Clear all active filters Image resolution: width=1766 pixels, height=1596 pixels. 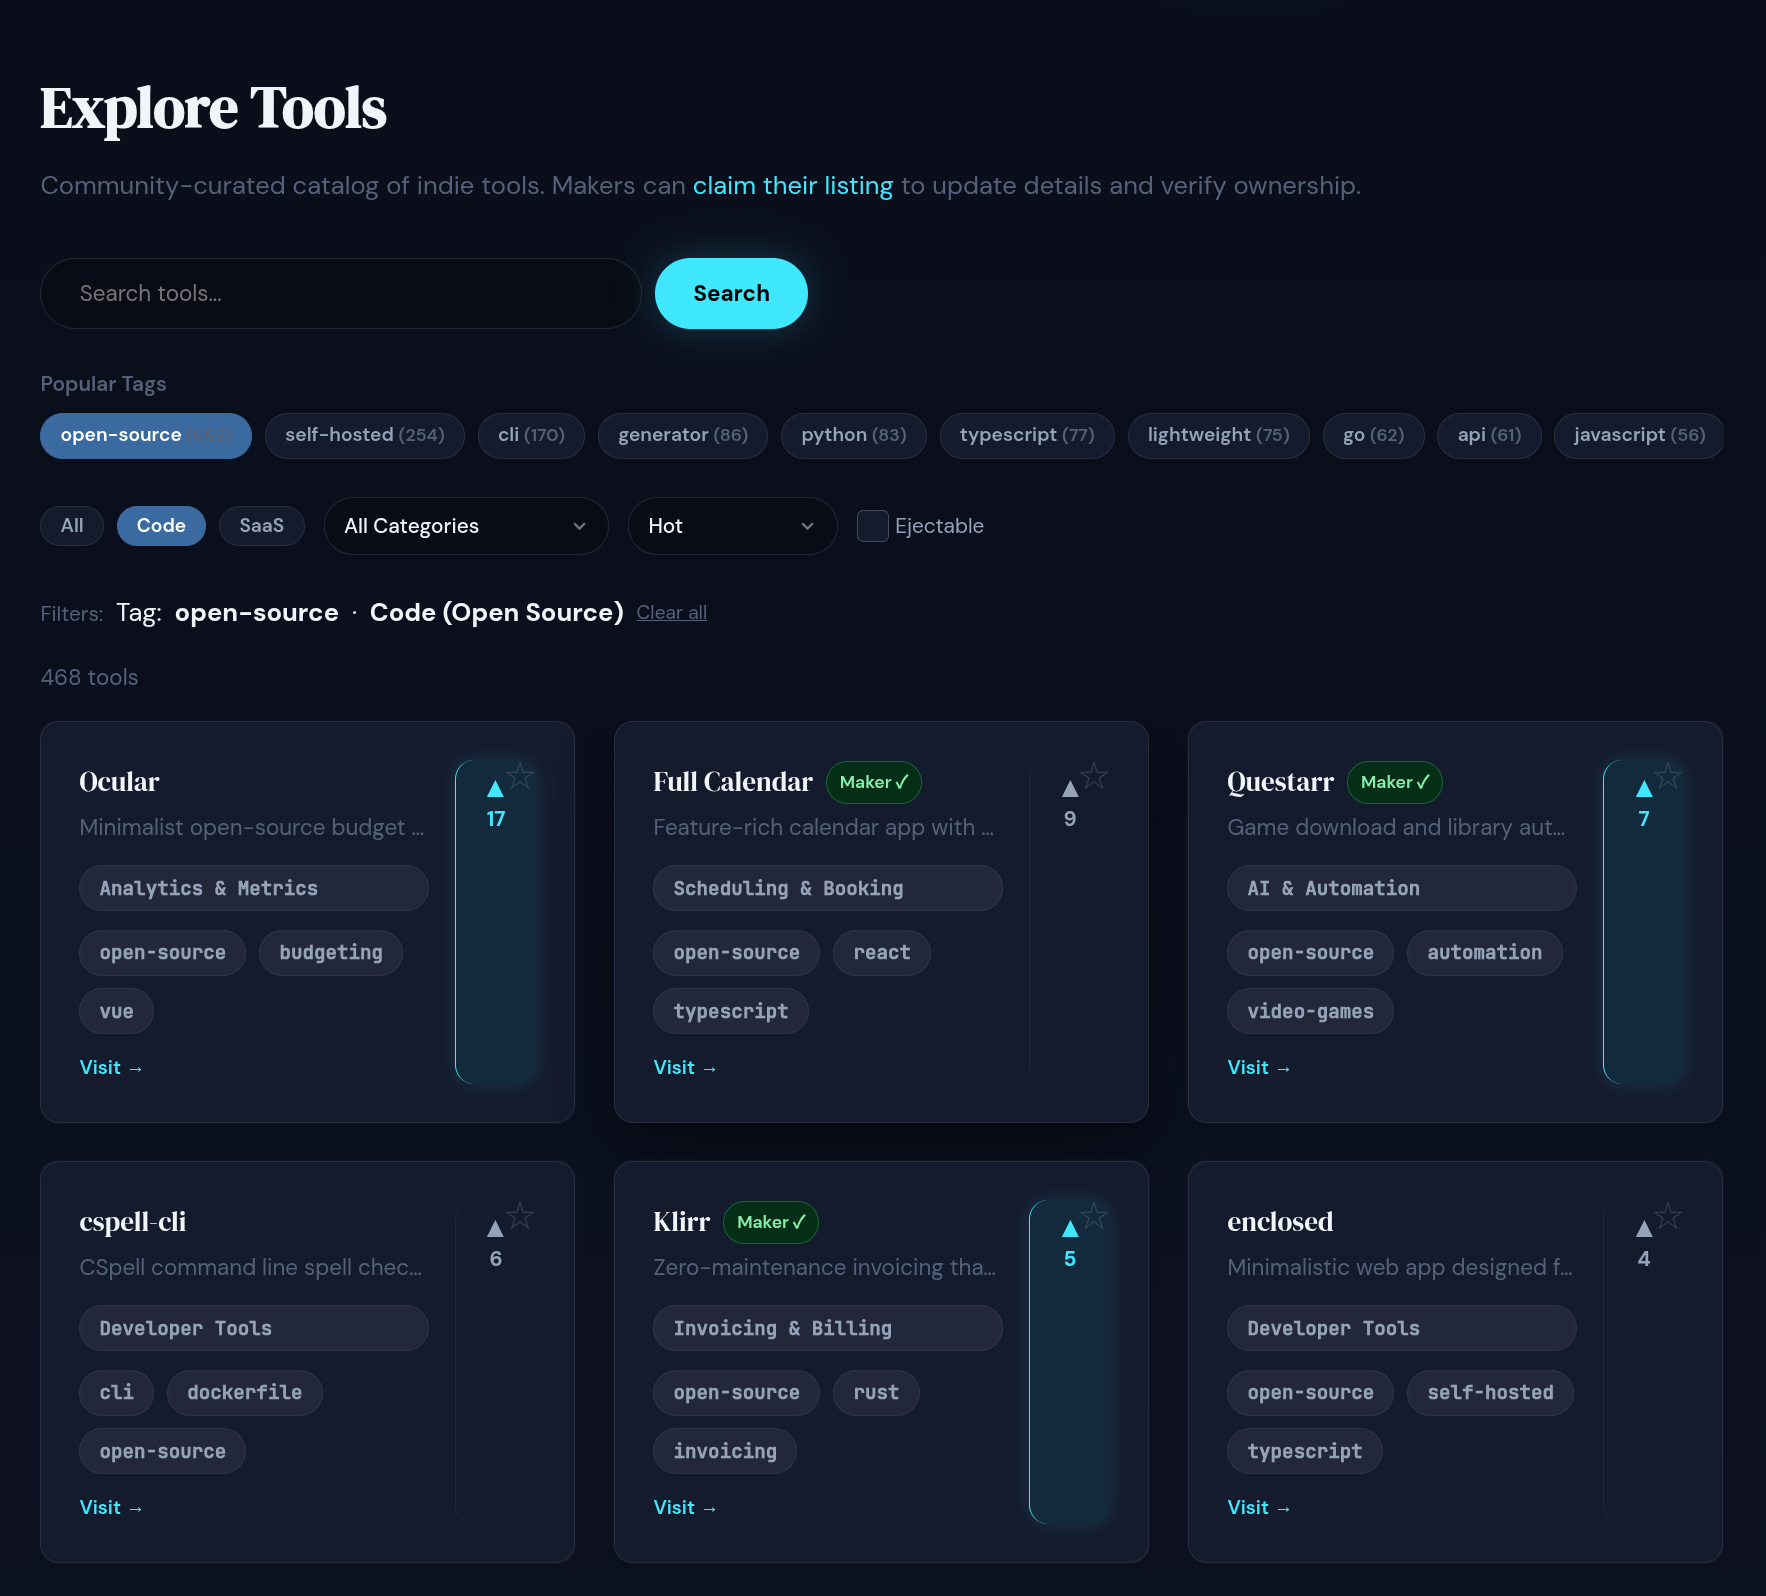[x=672, y=613]
